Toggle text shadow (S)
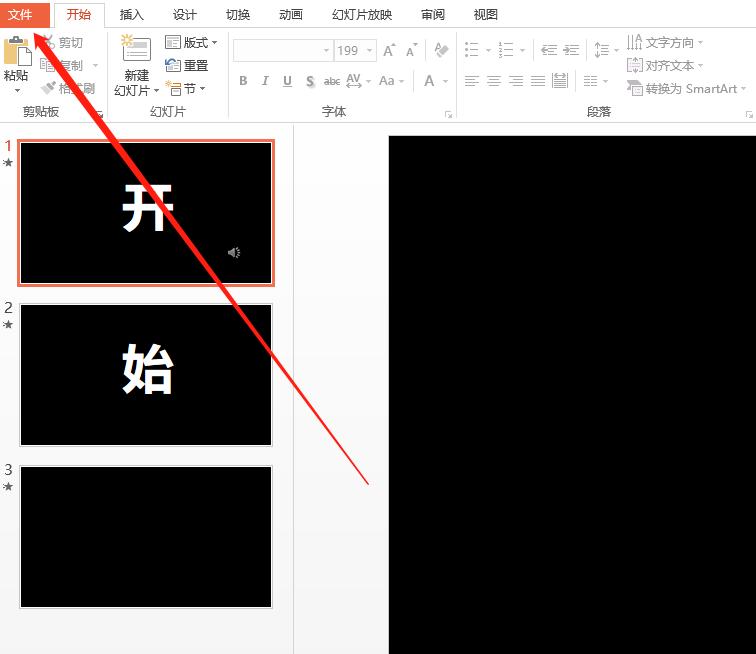The width and height of the screenshot is (756, 654). point(310,81)
